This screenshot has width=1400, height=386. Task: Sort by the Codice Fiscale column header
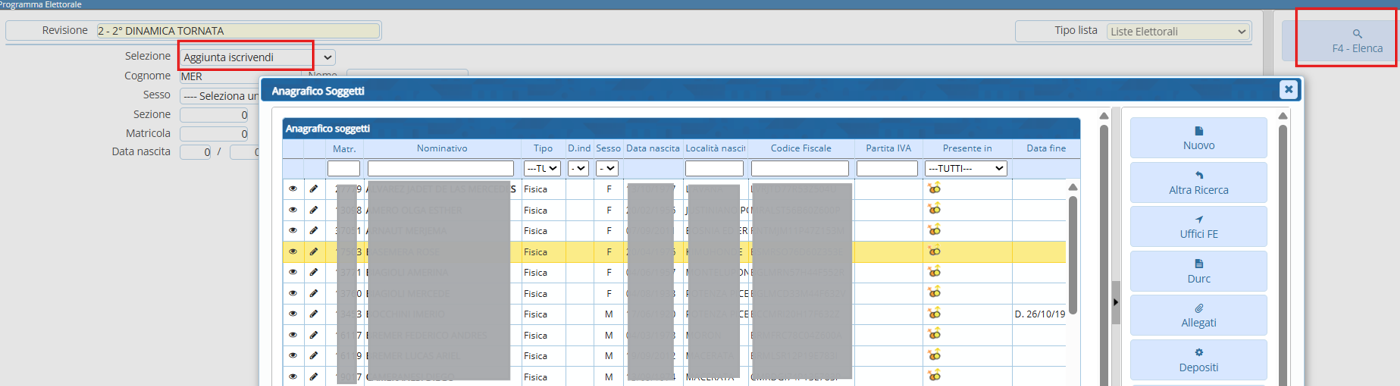[x=801, y=148]
